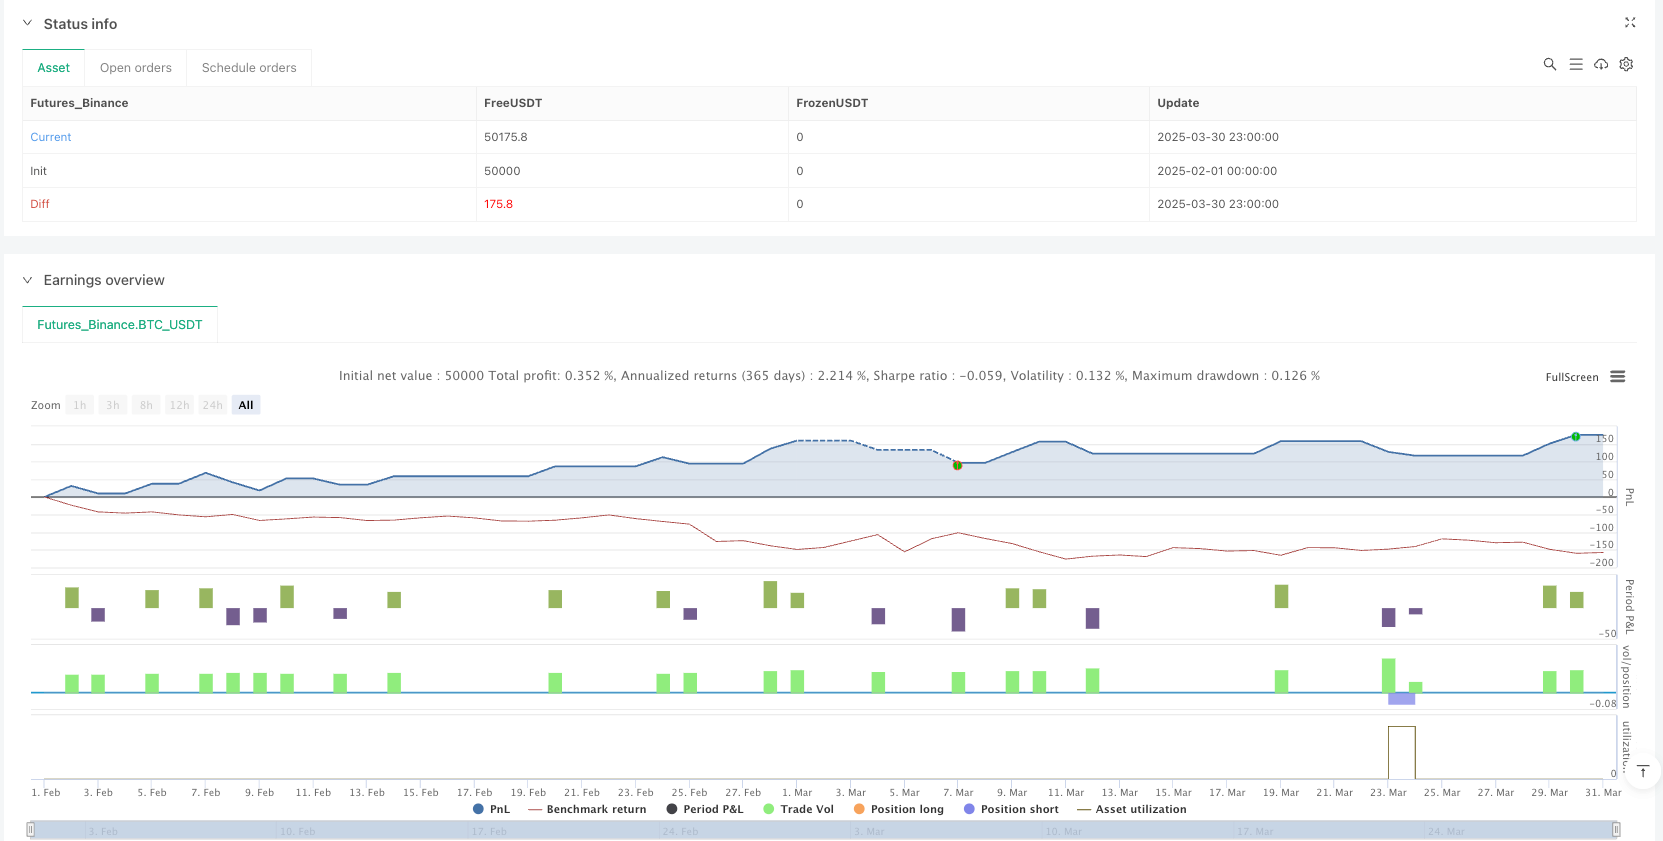The width and height of the screenshot is (1663, 841).
Task: Switch to the Schedule orders tab
Action: (x=249, y=68)
